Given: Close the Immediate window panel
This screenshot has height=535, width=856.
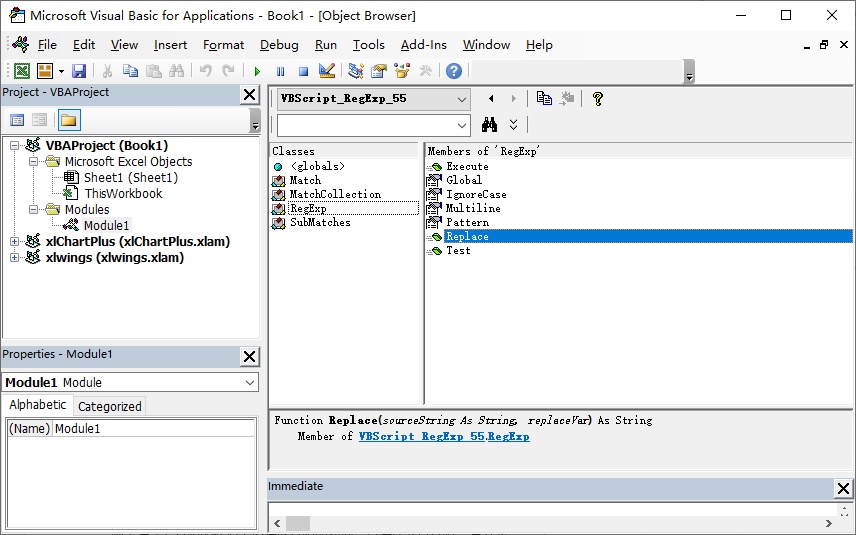Looking at the screenshot, I should tap(843, 489).
